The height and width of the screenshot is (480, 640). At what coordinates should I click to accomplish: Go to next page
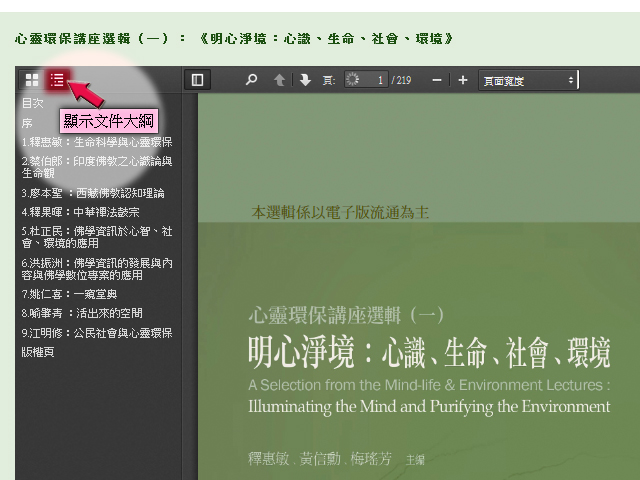[305, 80]
